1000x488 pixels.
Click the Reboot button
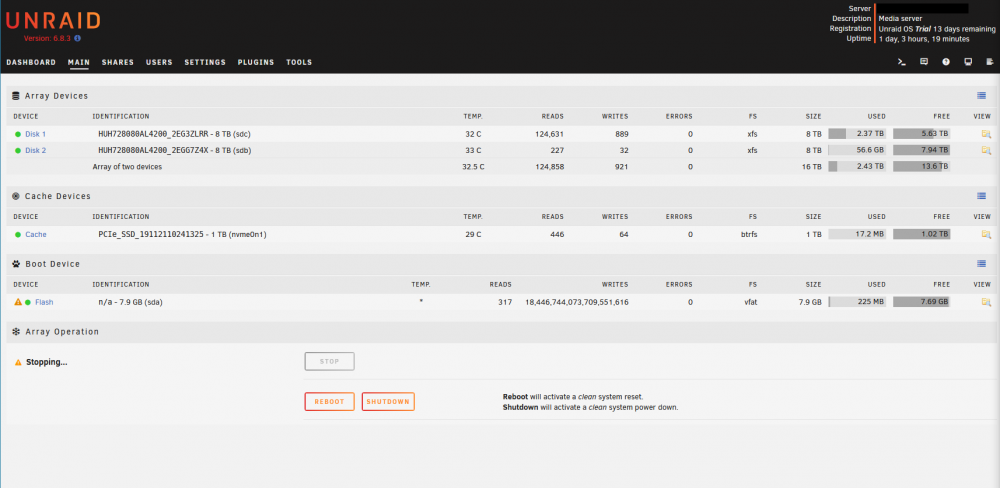click(x=330, y=402)
